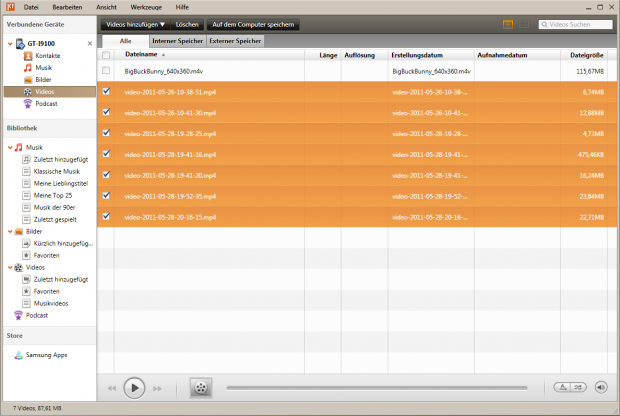
Task: Uncheck video-2011-05-26-10-38-51.mp4 checkbox
Action: 107,91
